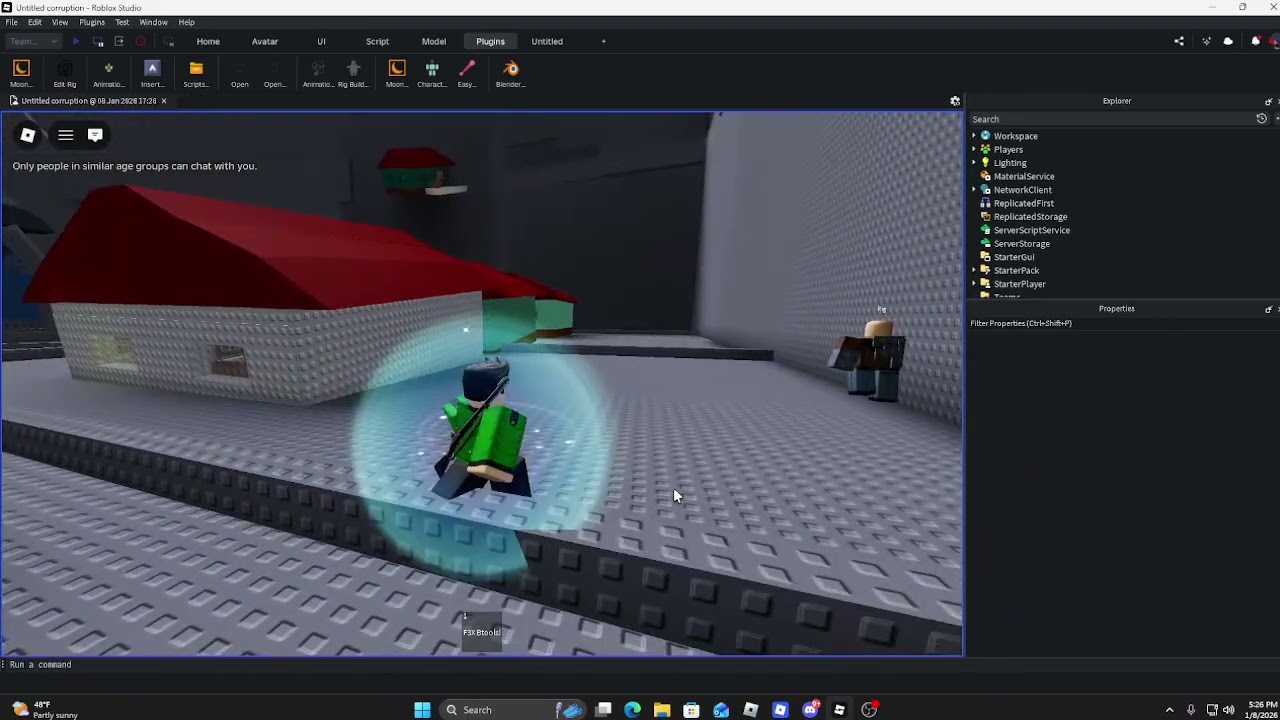The height and width of the screenshot is (720, 1280).
Task: Open the Blender plugin
Action: [511, 73]
